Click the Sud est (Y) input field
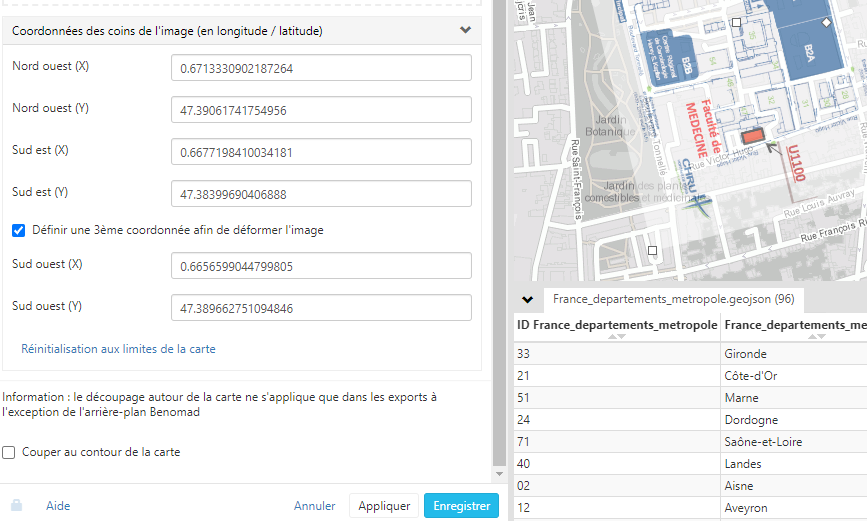Image resolution: width=867 pixels, height=521 pixels. [x=321, y=194]
